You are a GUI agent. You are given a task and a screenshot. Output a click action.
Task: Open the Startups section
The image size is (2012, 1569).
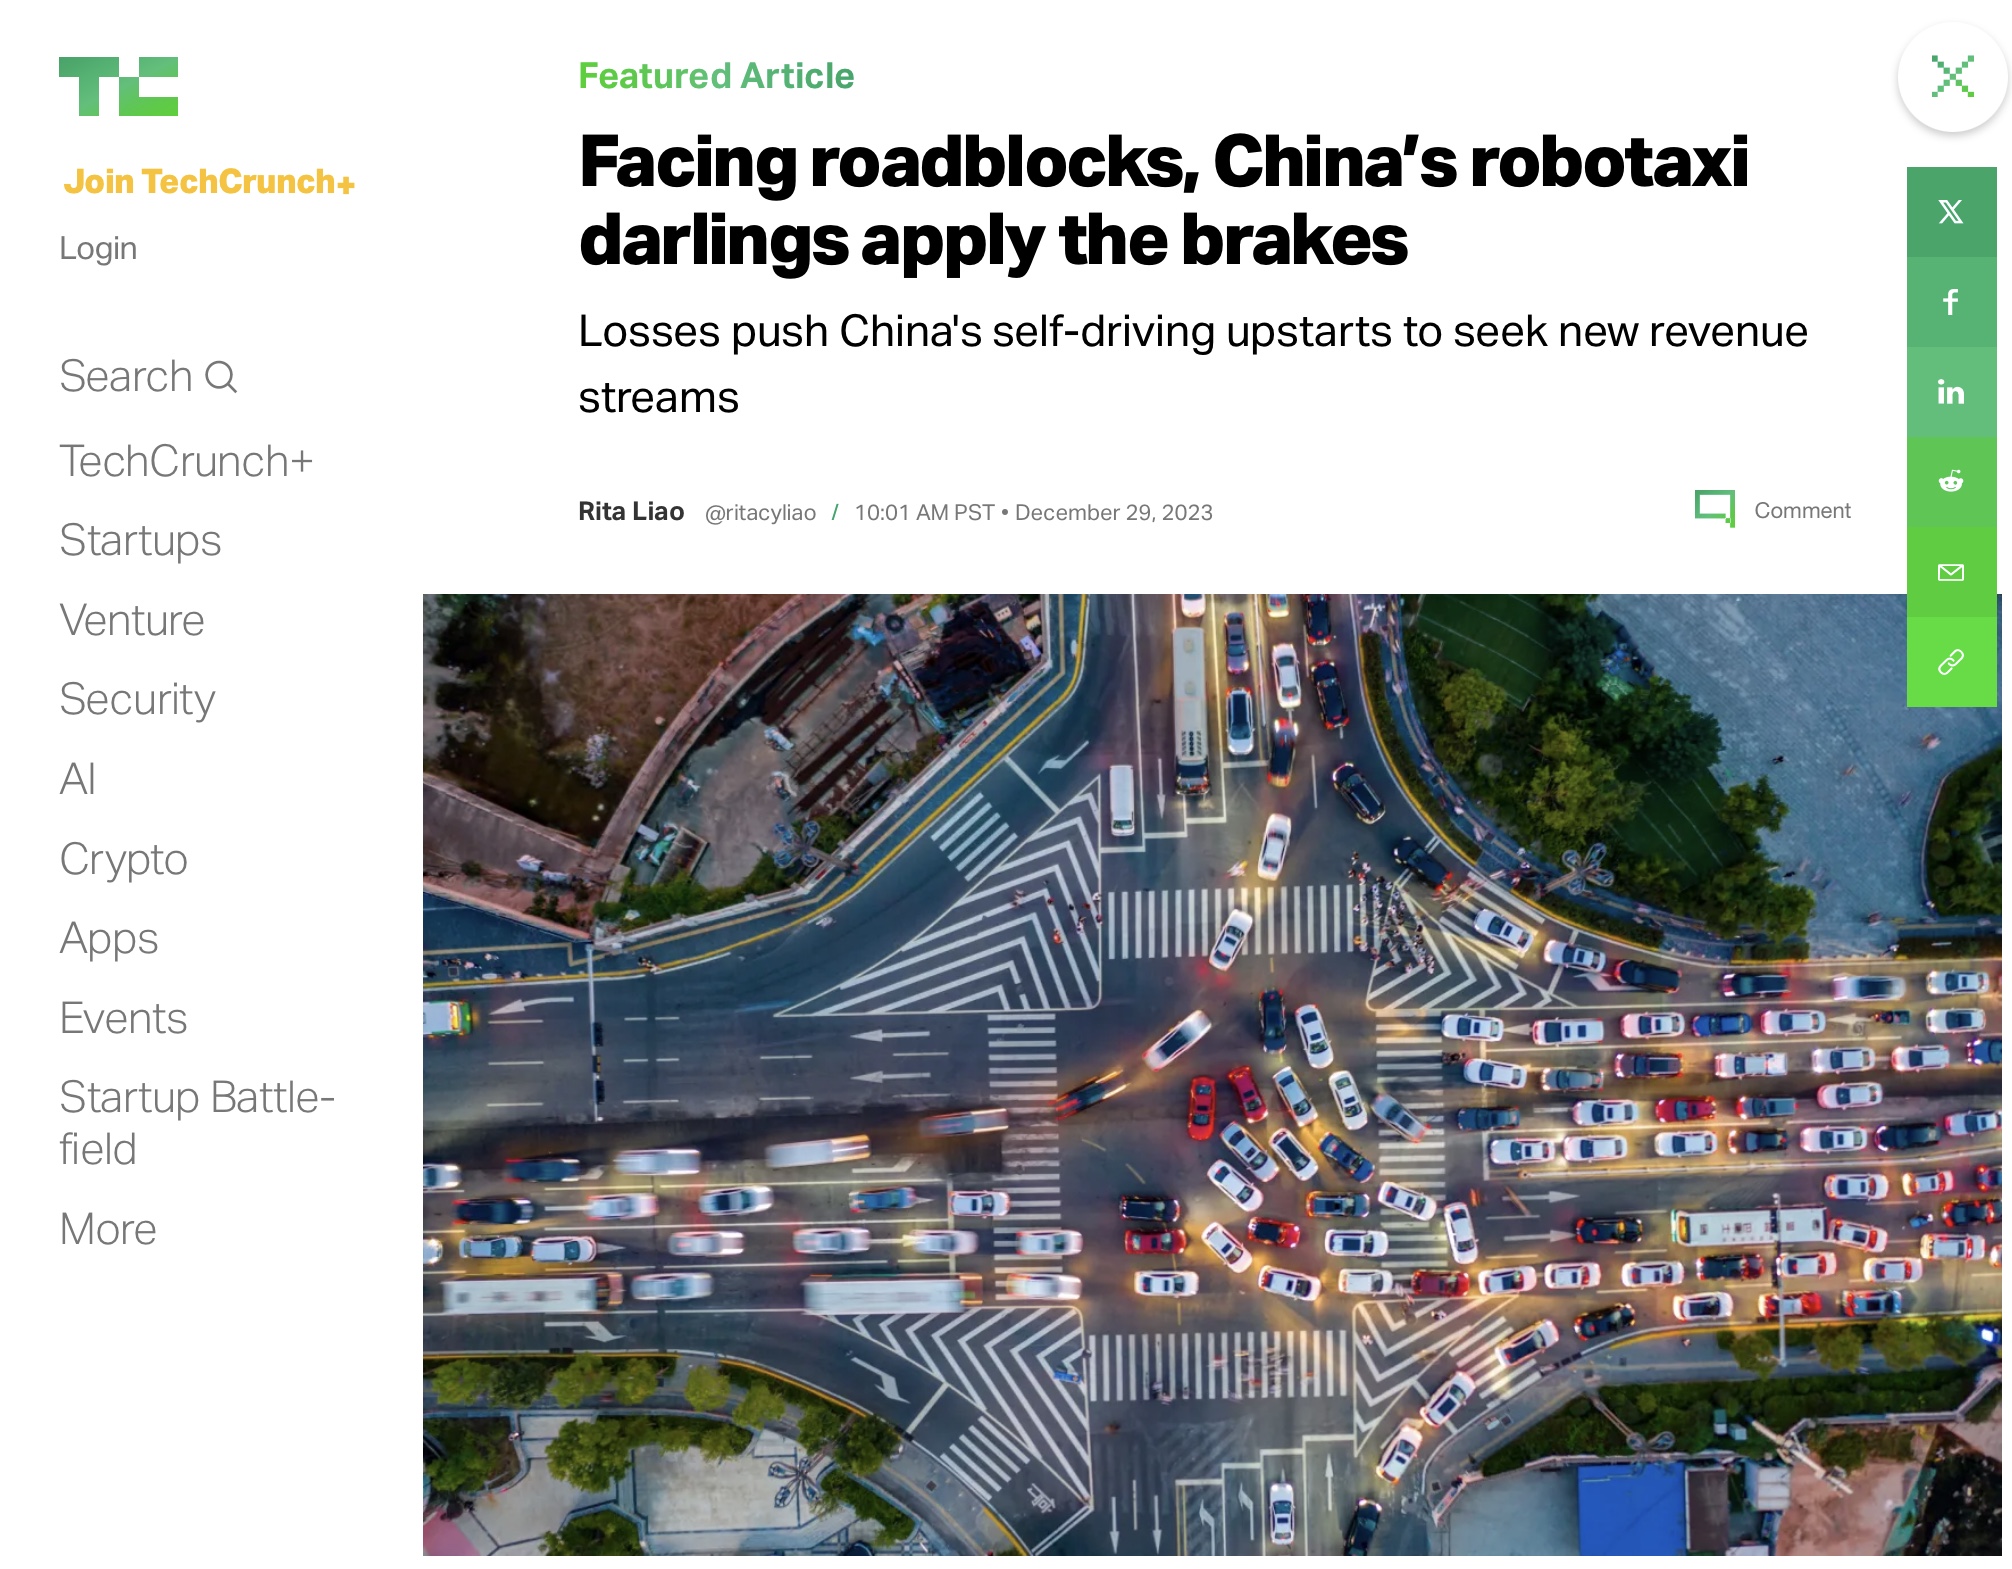pos(140,541)
